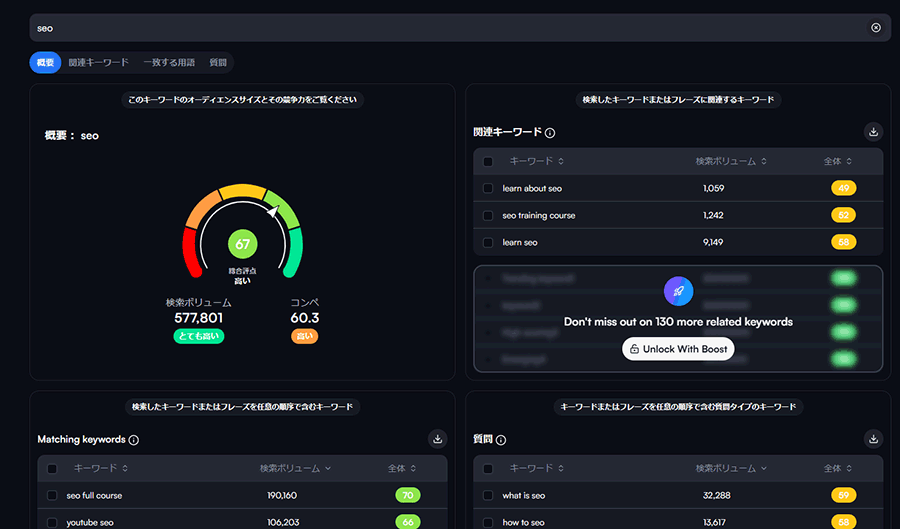Show info for 関連キーワード heading

(x=550, y=133)
